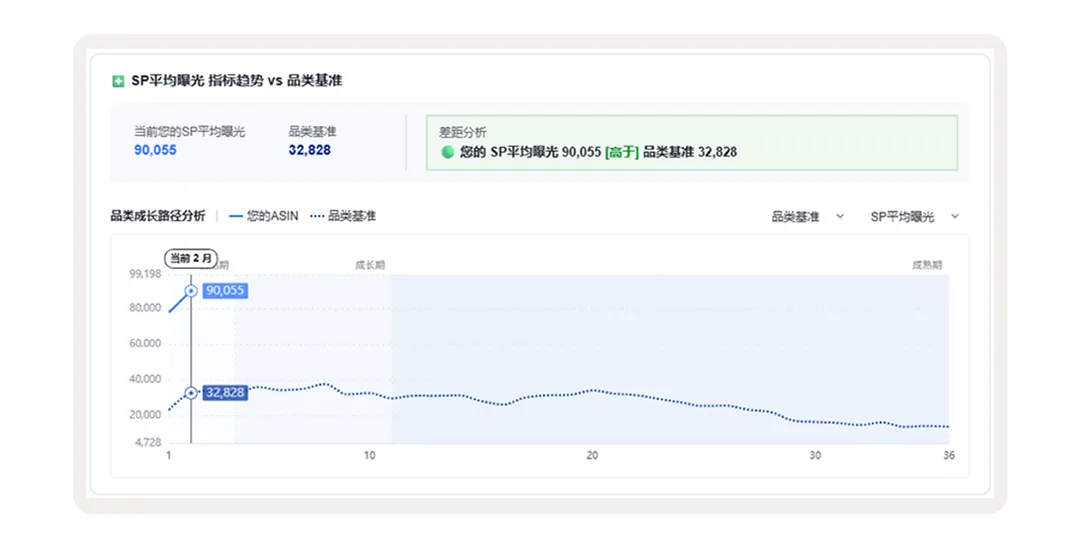
Task: Click the x-axis label 20
Action: pos(592,455)
